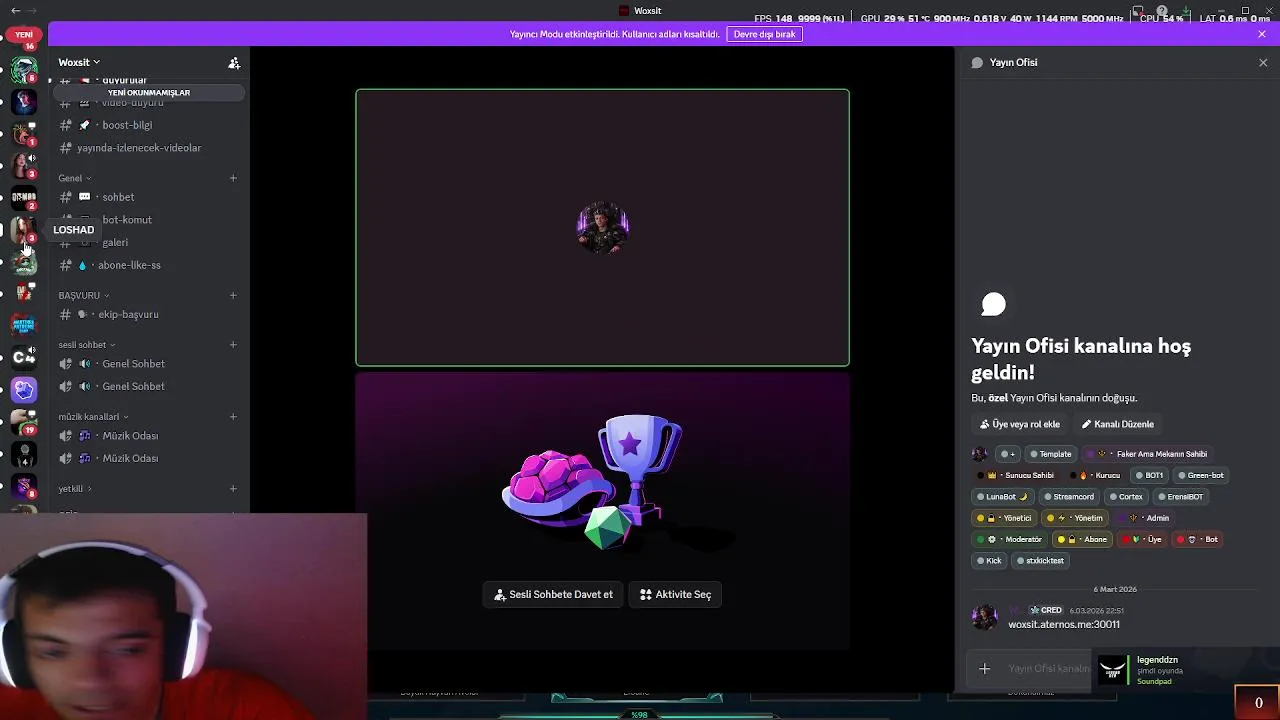
Task: Select the Admin role chip
Action: pos(1146,518)
